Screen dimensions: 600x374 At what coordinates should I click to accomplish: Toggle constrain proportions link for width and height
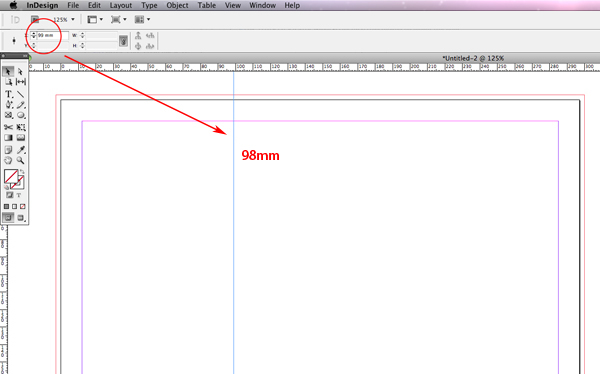tap(123, 41)
